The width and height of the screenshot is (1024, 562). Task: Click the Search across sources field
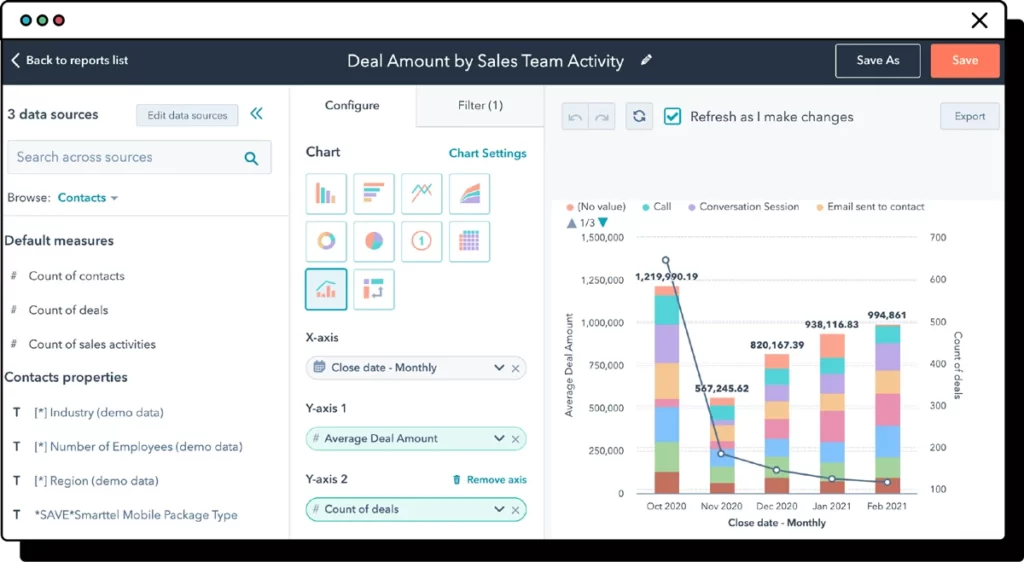[125, 157]
